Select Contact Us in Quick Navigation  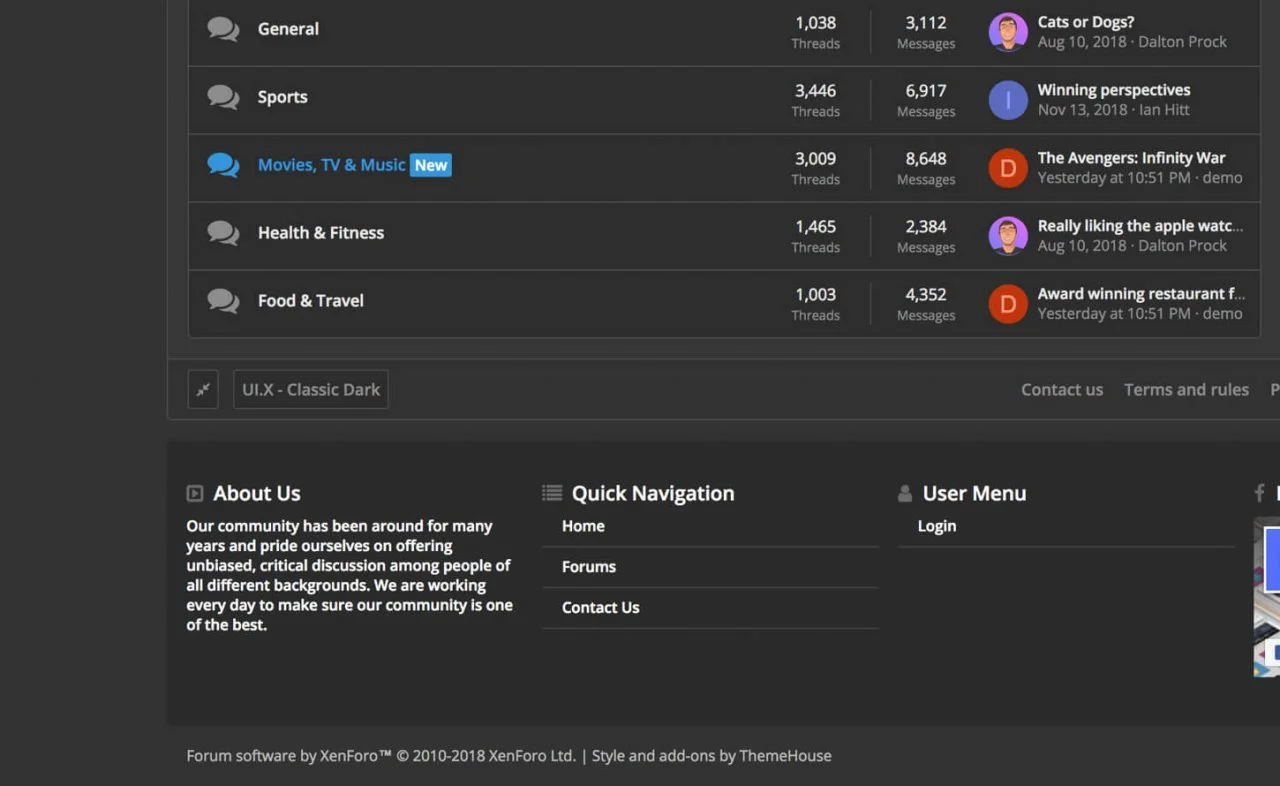(600, 608)
